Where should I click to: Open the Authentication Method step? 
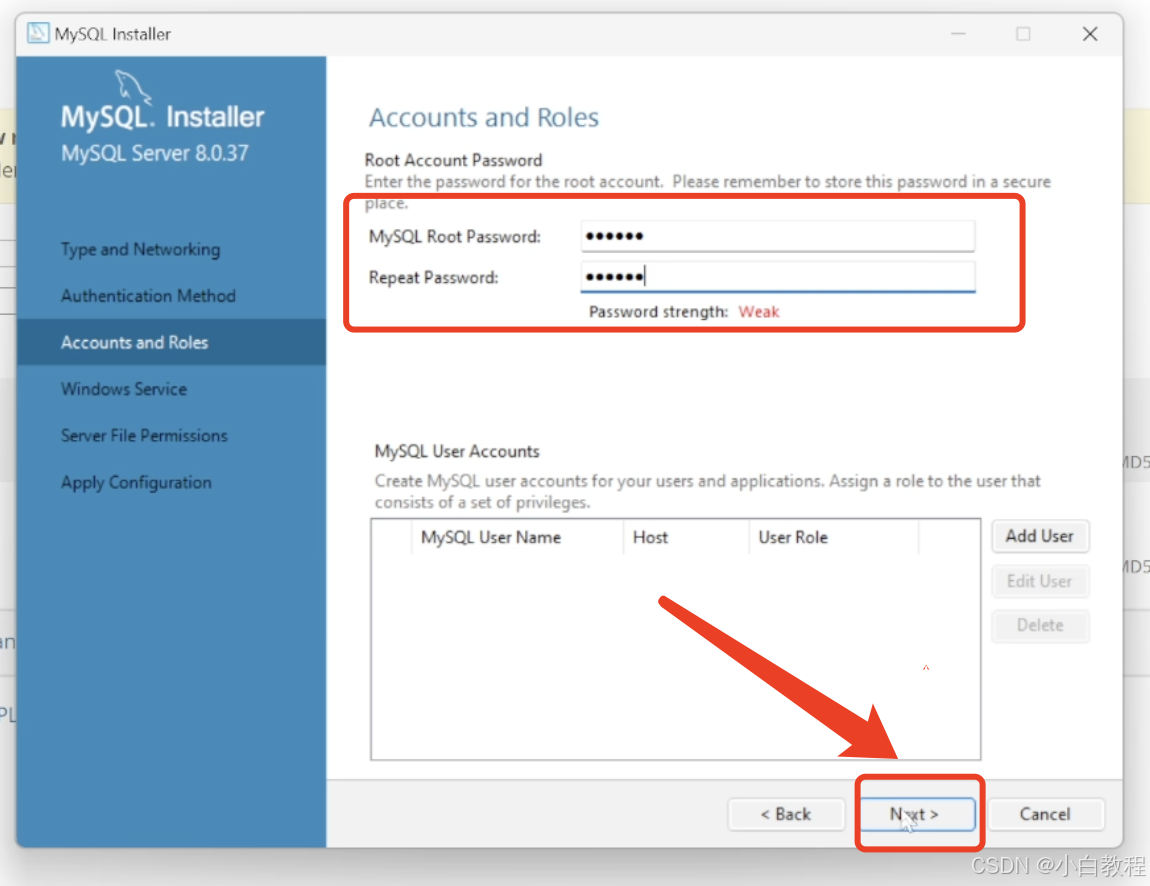click(148, 296)
